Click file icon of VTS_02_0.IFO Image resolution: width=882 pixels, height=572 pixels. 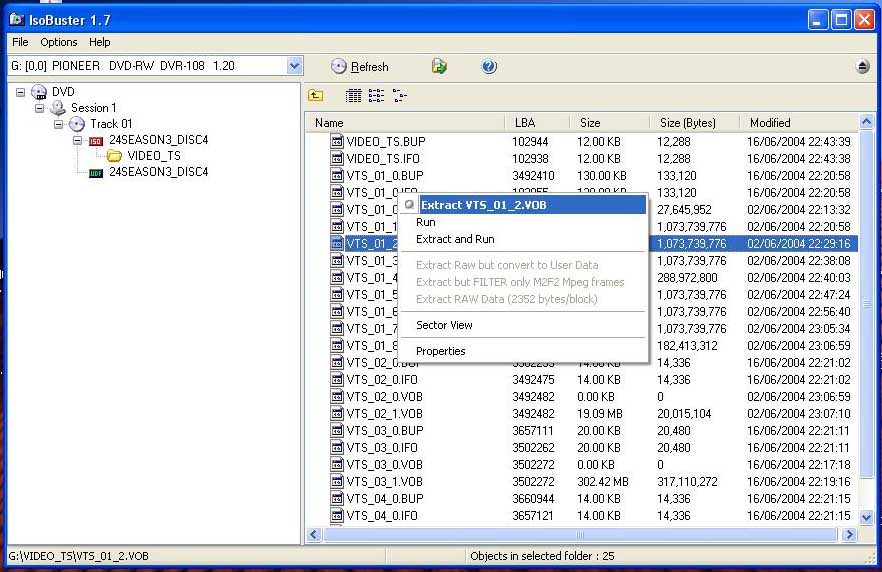pyautogui.click(x=337, y=380)
